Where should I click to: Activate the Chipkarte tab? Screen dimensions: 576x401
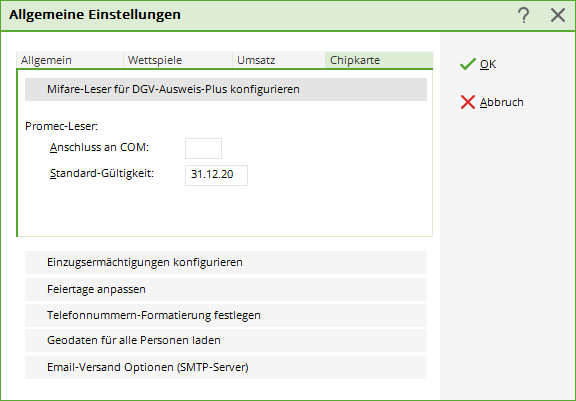point(379,60)
